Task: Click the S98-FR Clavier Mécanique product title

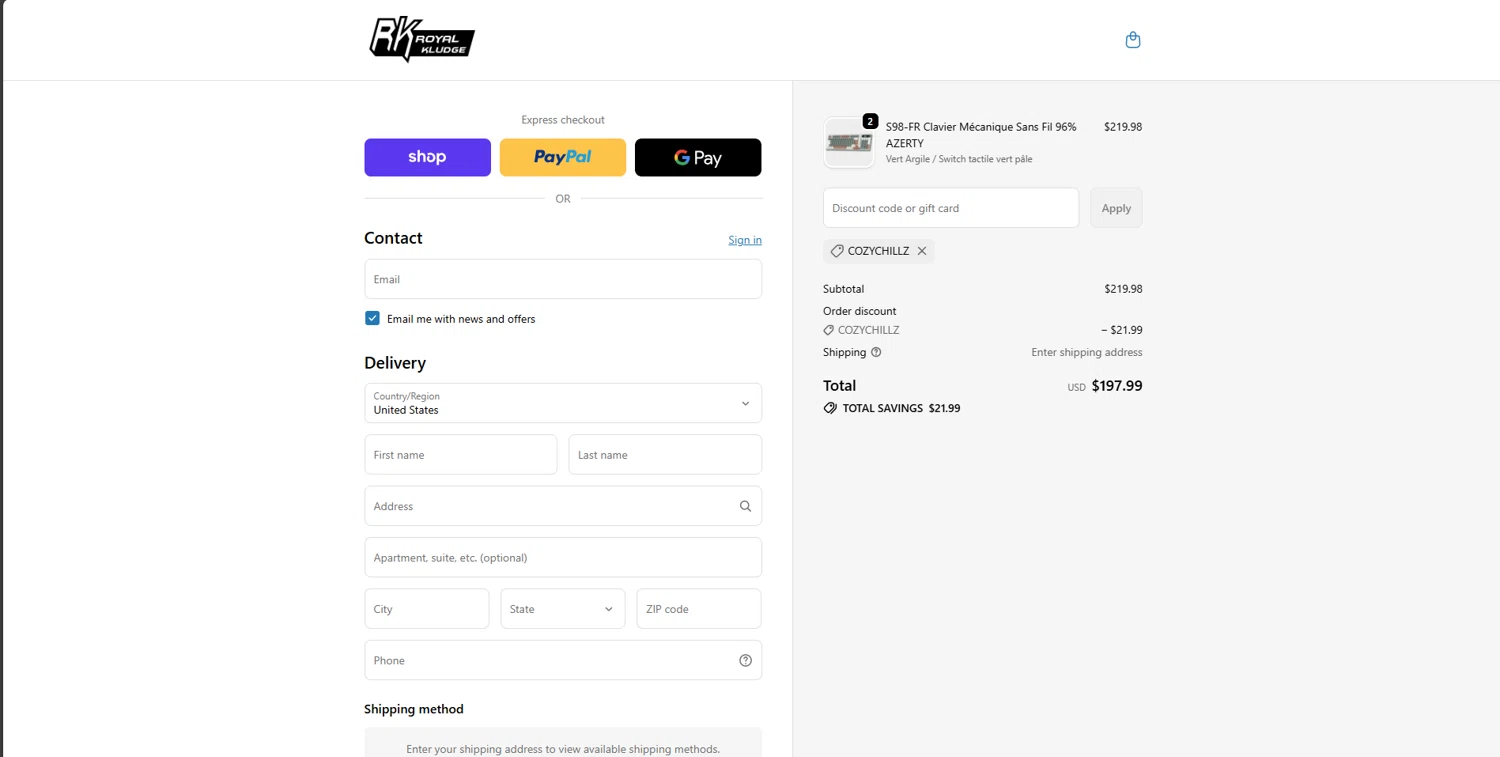Action: click(981, 135)
